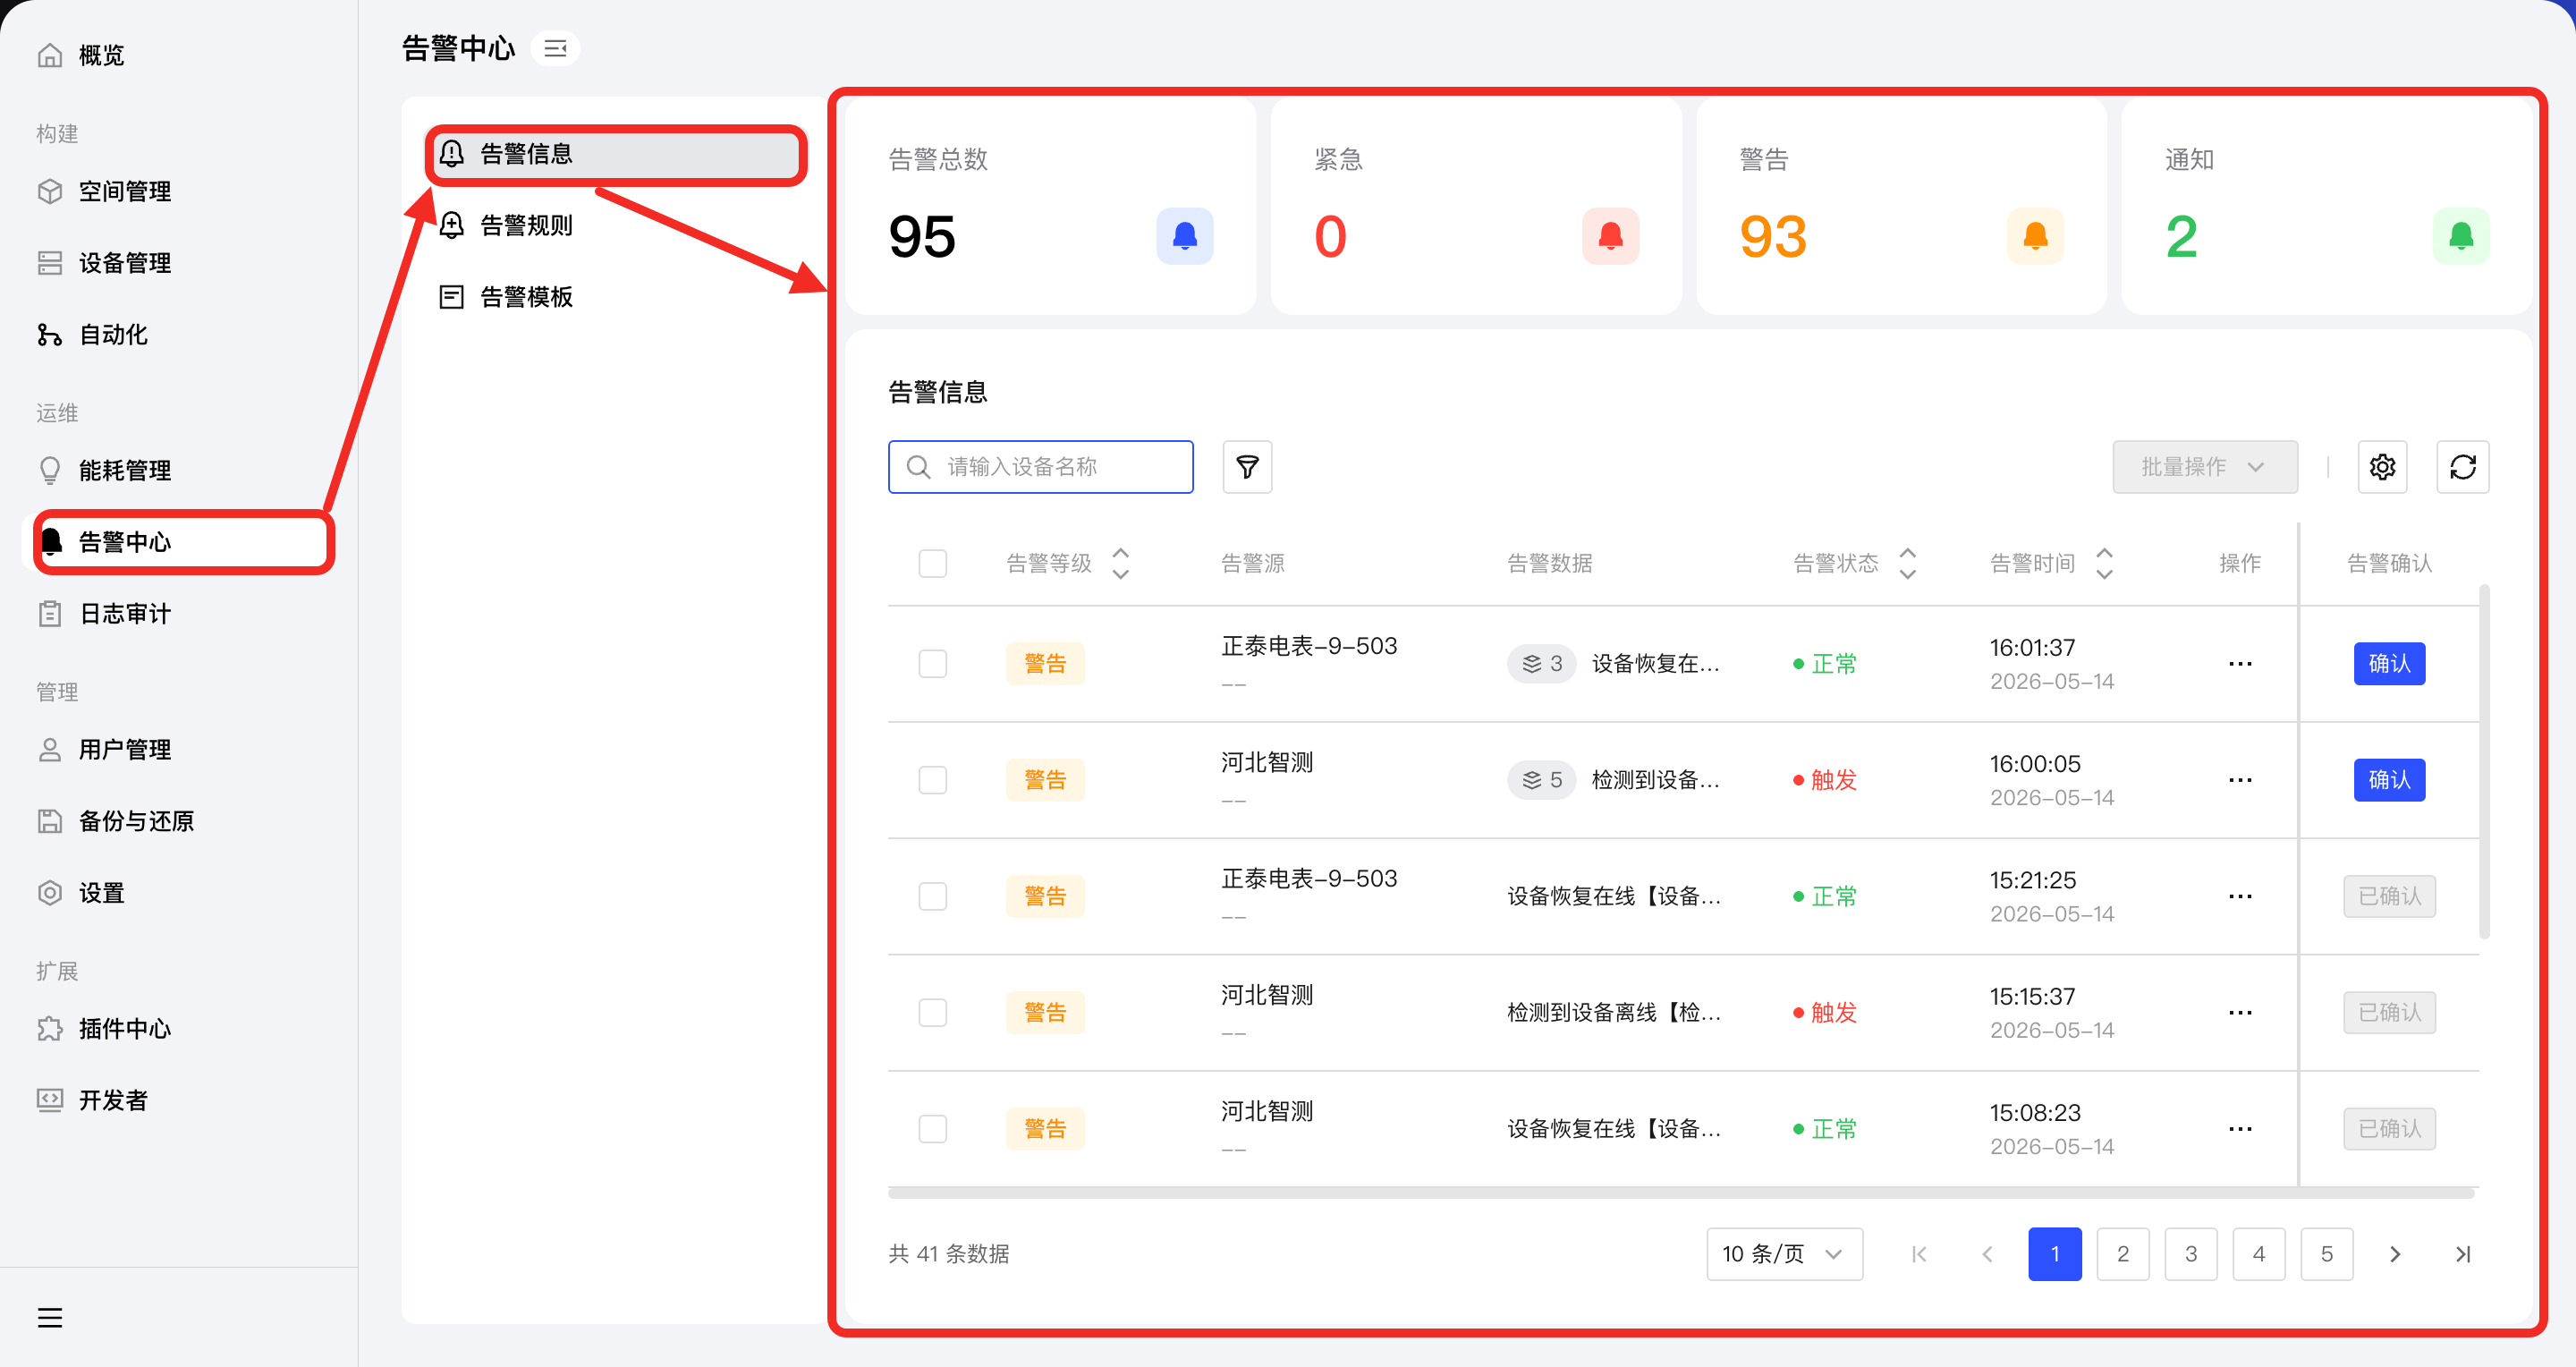Open the 批量操作 dropdown
This screenshot has width=2576, height=1367.
2204,467
